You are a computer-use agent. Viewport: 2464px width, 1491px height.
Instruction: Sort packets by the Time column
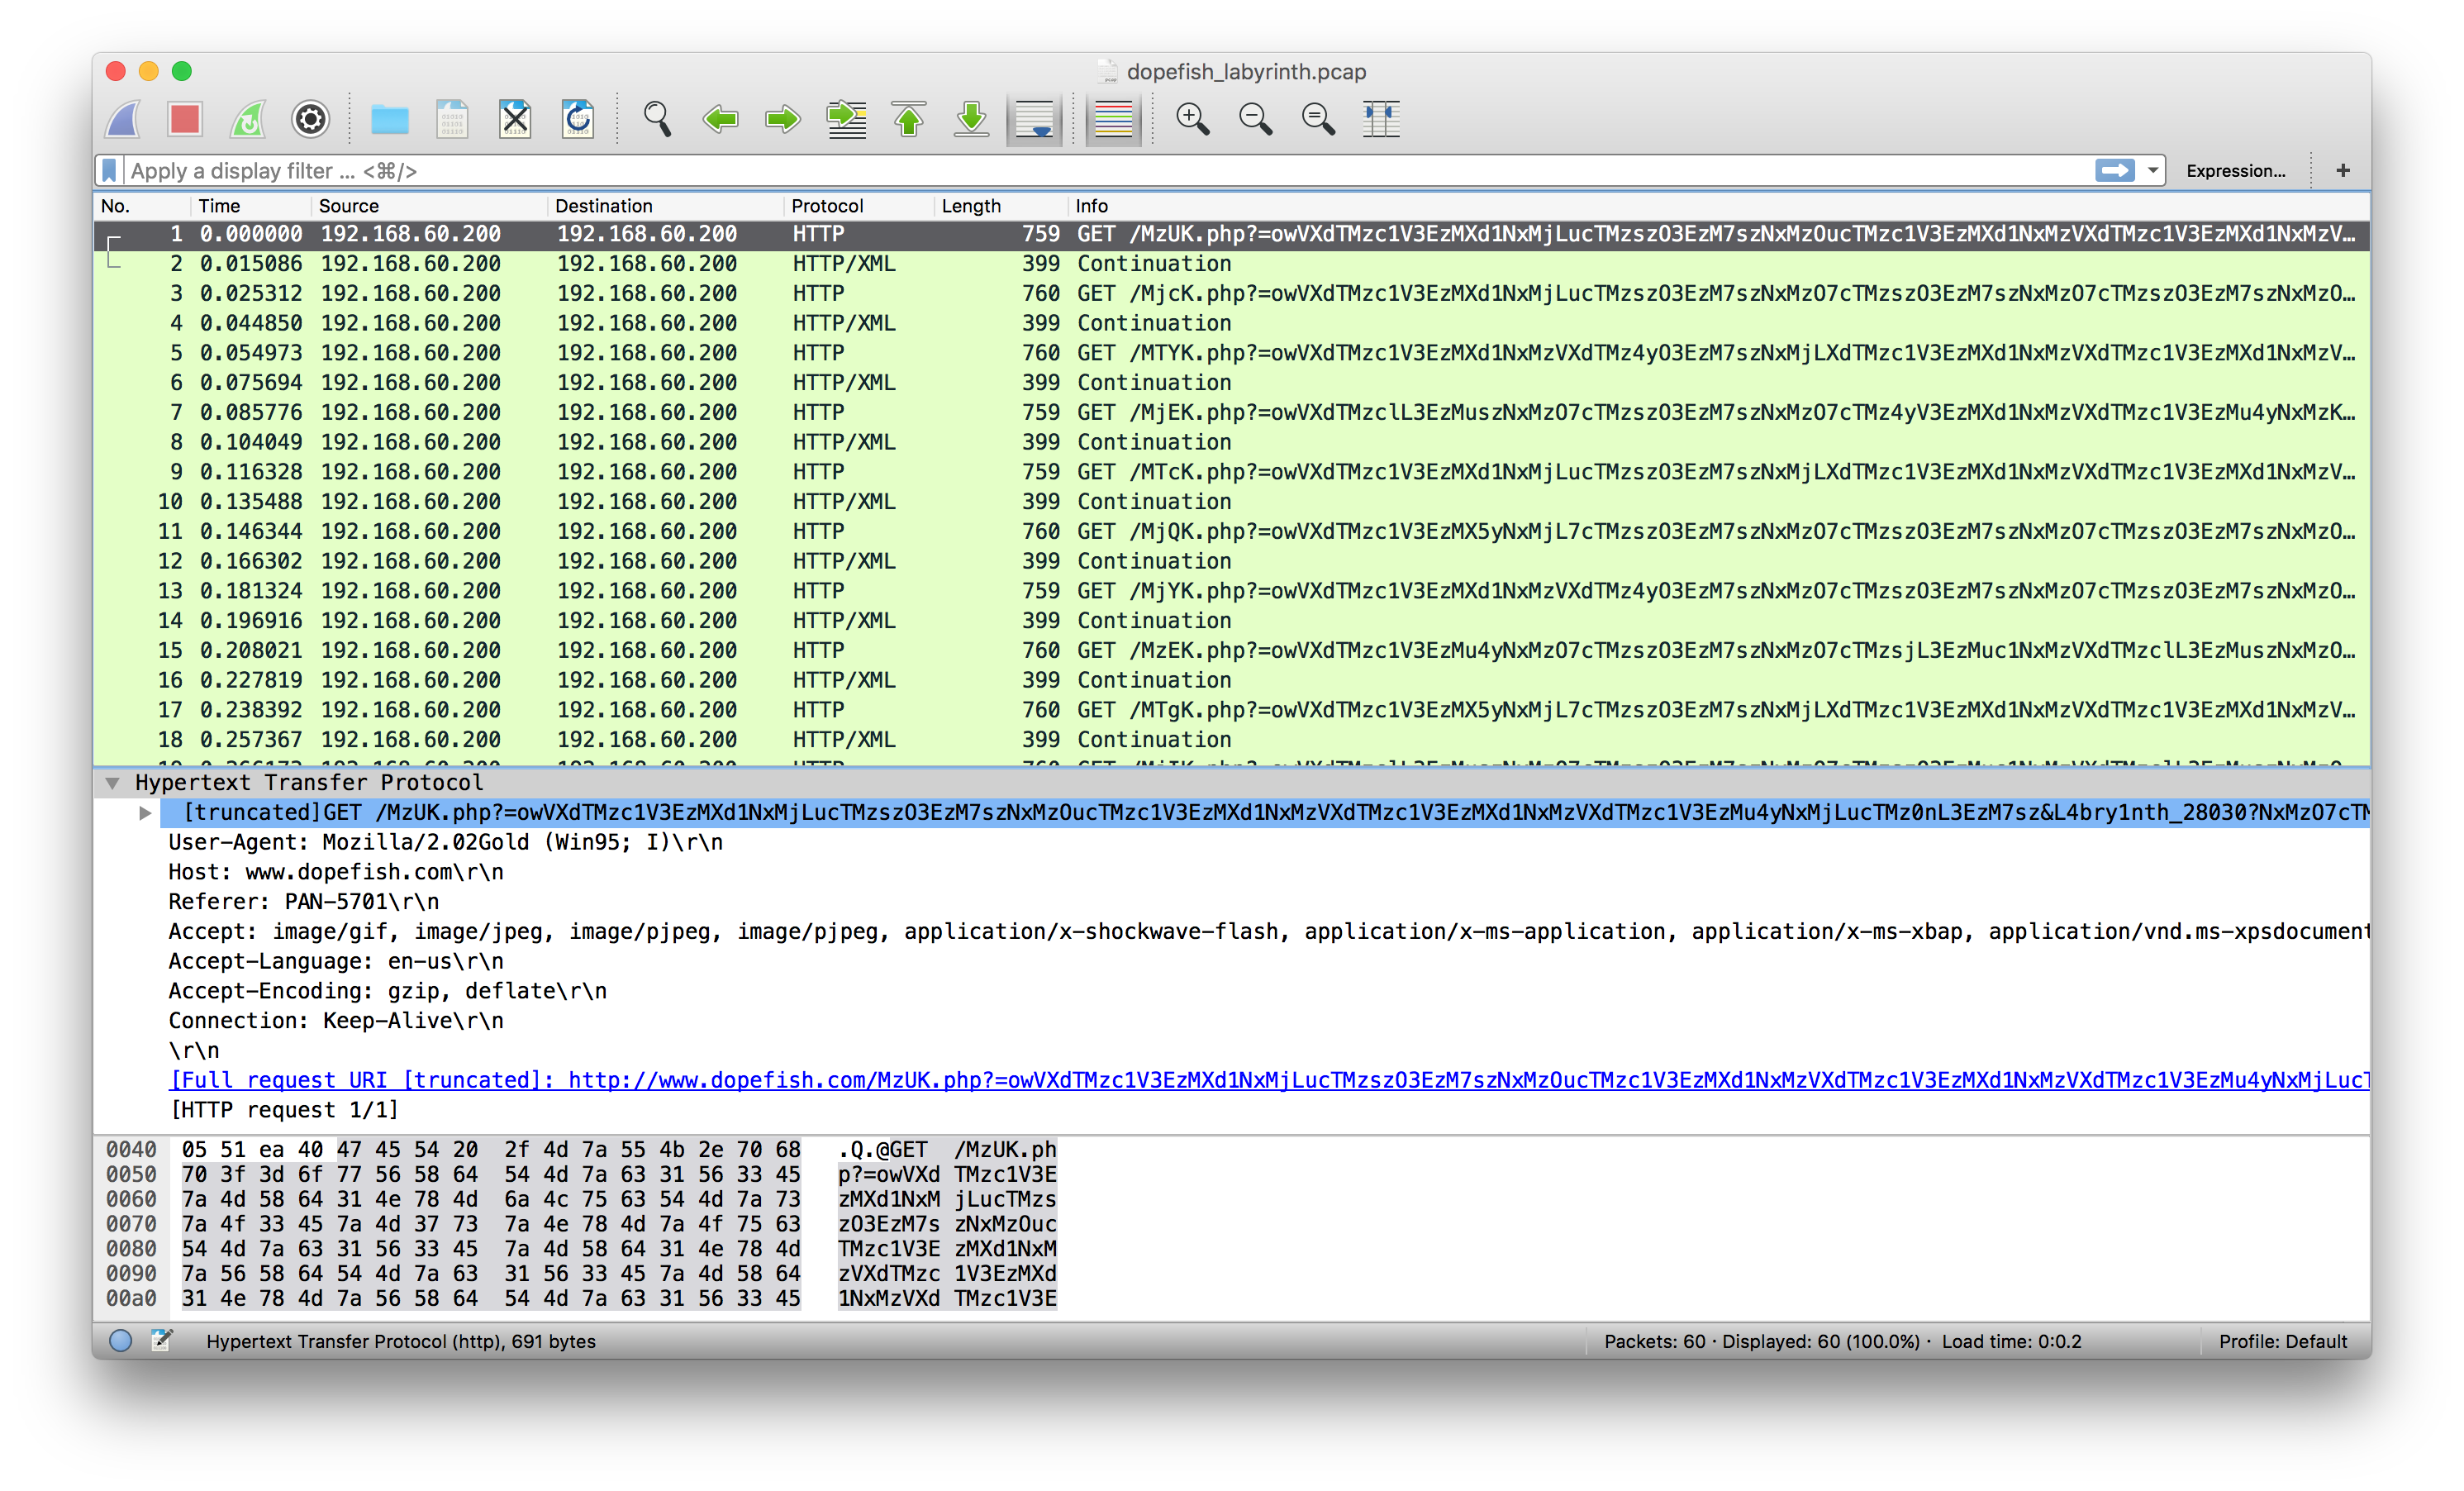[250, 206]
